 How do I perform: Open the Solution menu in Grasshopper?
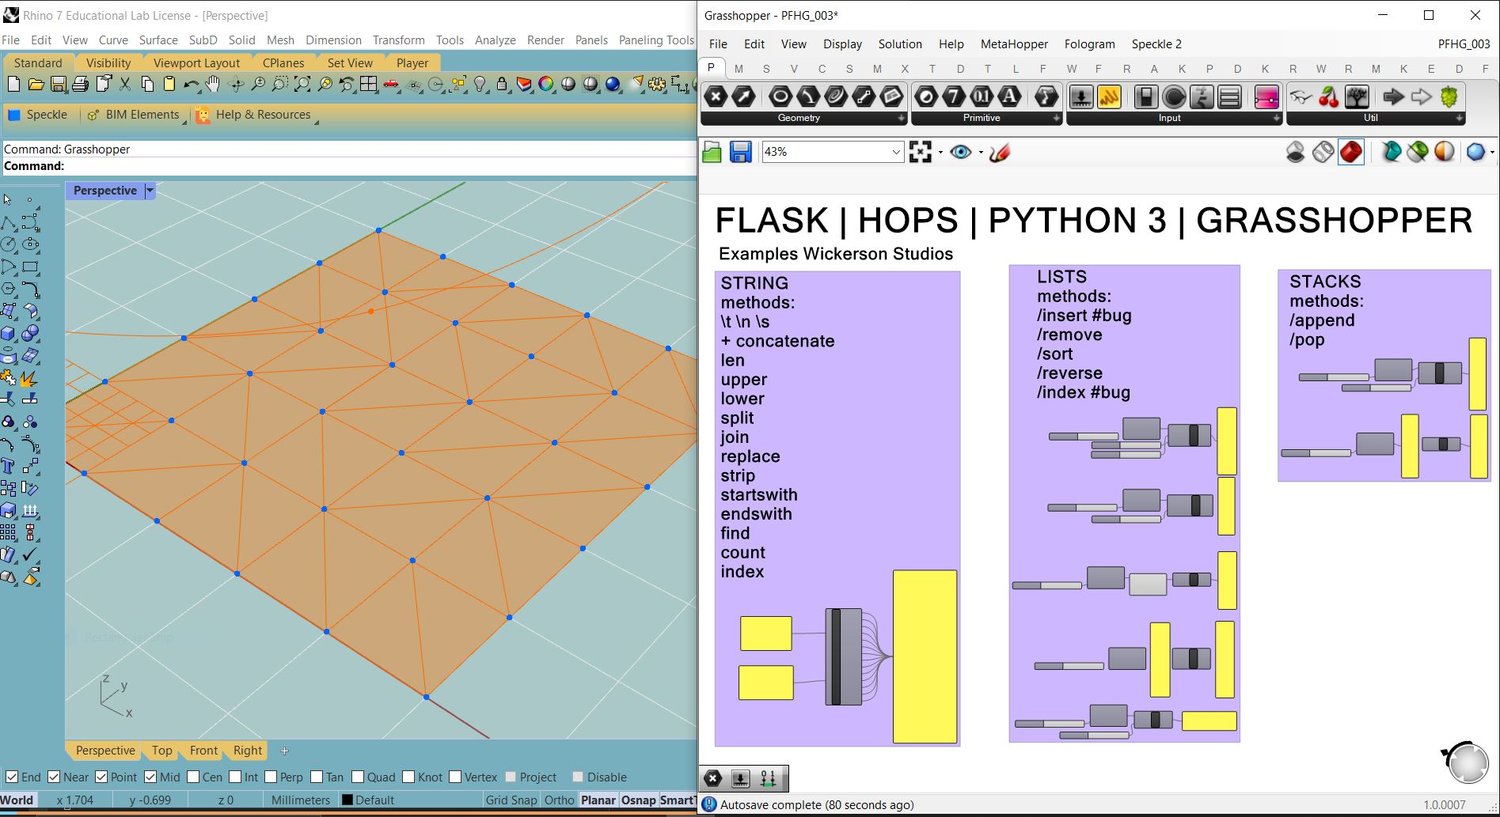coord(900,44)
